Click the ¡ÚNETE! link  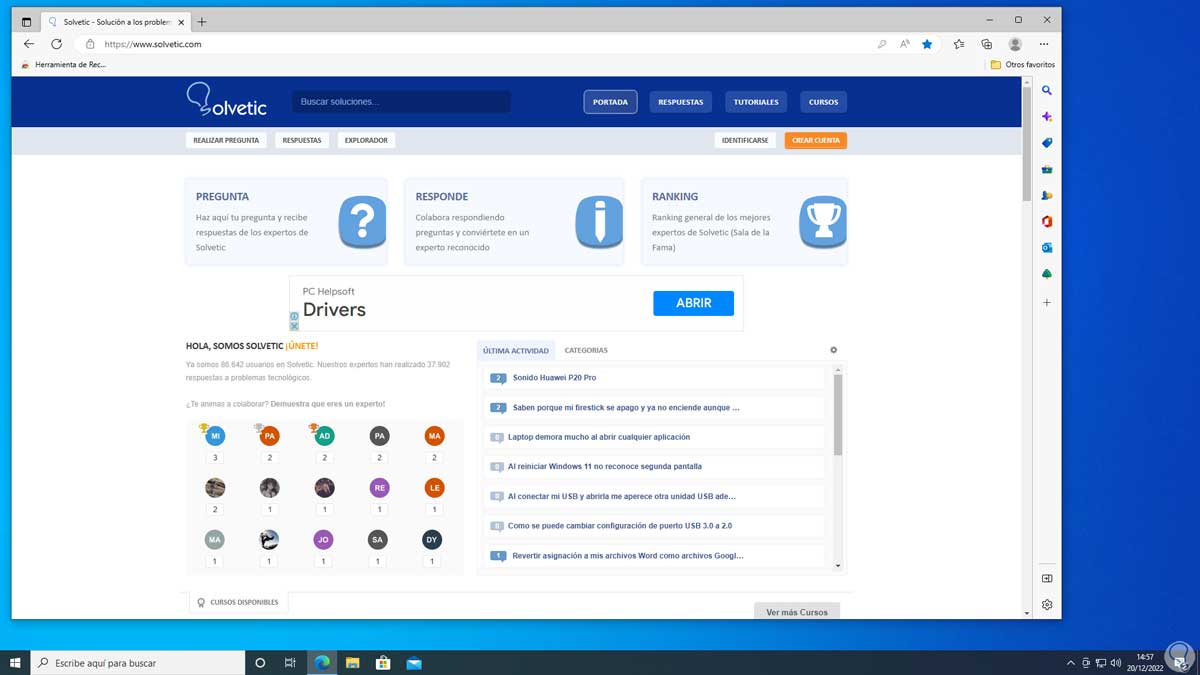coord(301,346)
